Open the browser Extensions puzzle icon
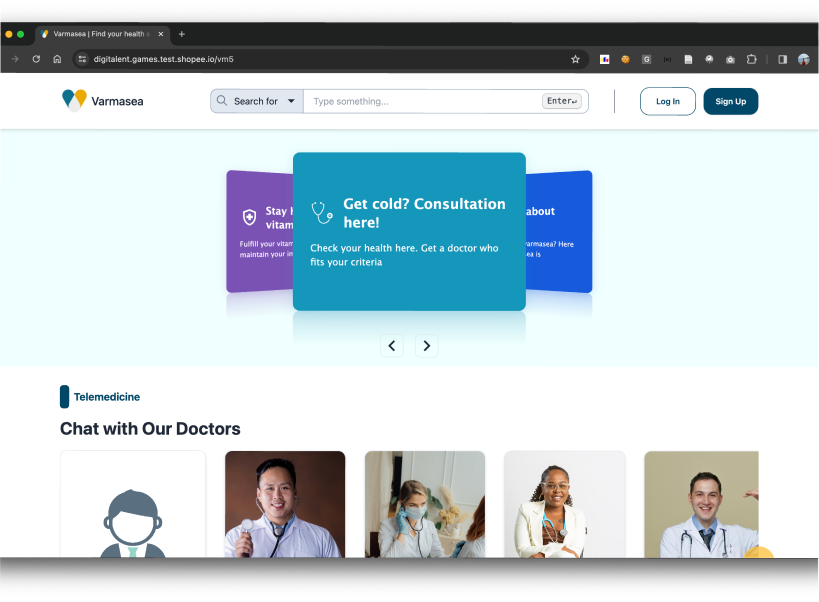Screen dimensions: 819x602 [x=752, y=59]
